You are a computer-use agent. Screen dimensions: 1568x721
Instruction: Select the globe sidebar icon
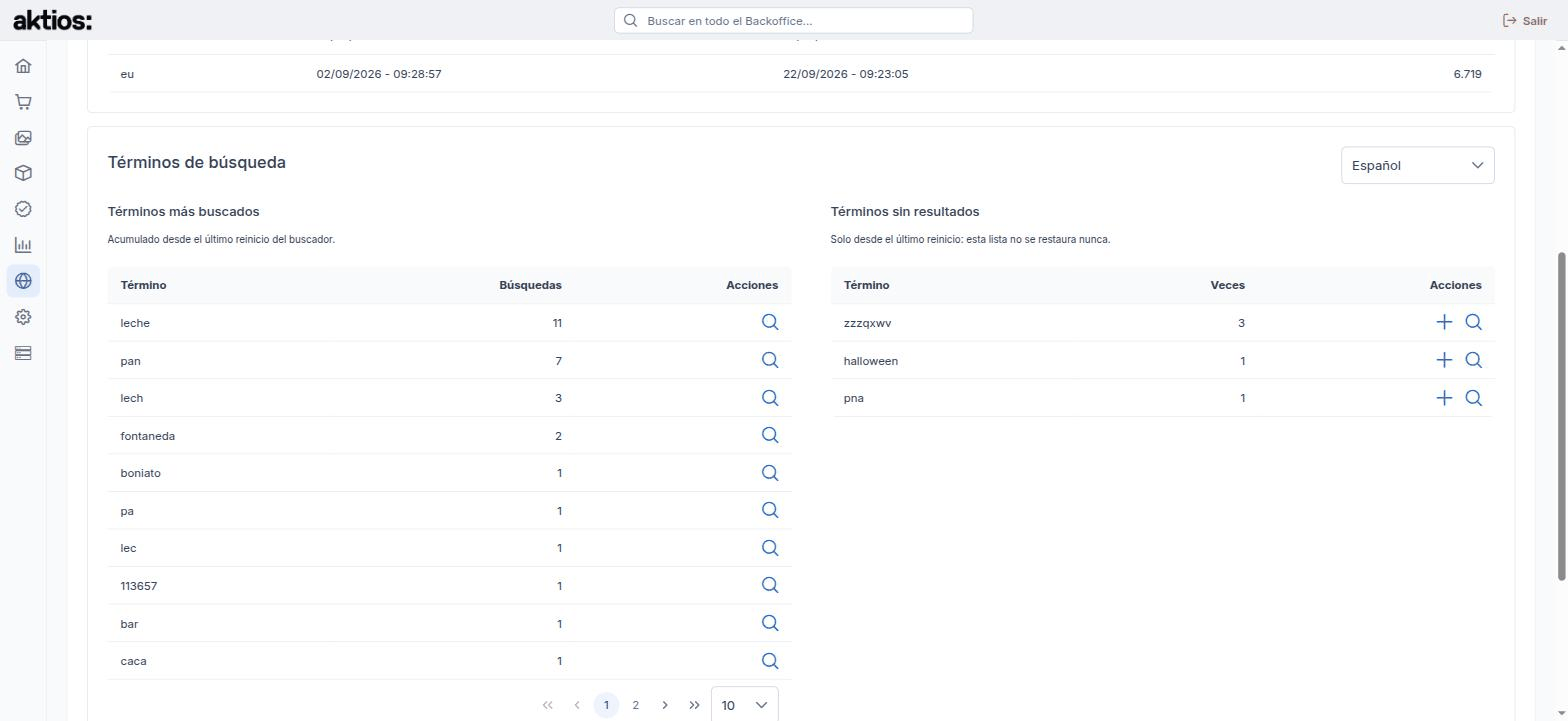click(x=23, y=281)
